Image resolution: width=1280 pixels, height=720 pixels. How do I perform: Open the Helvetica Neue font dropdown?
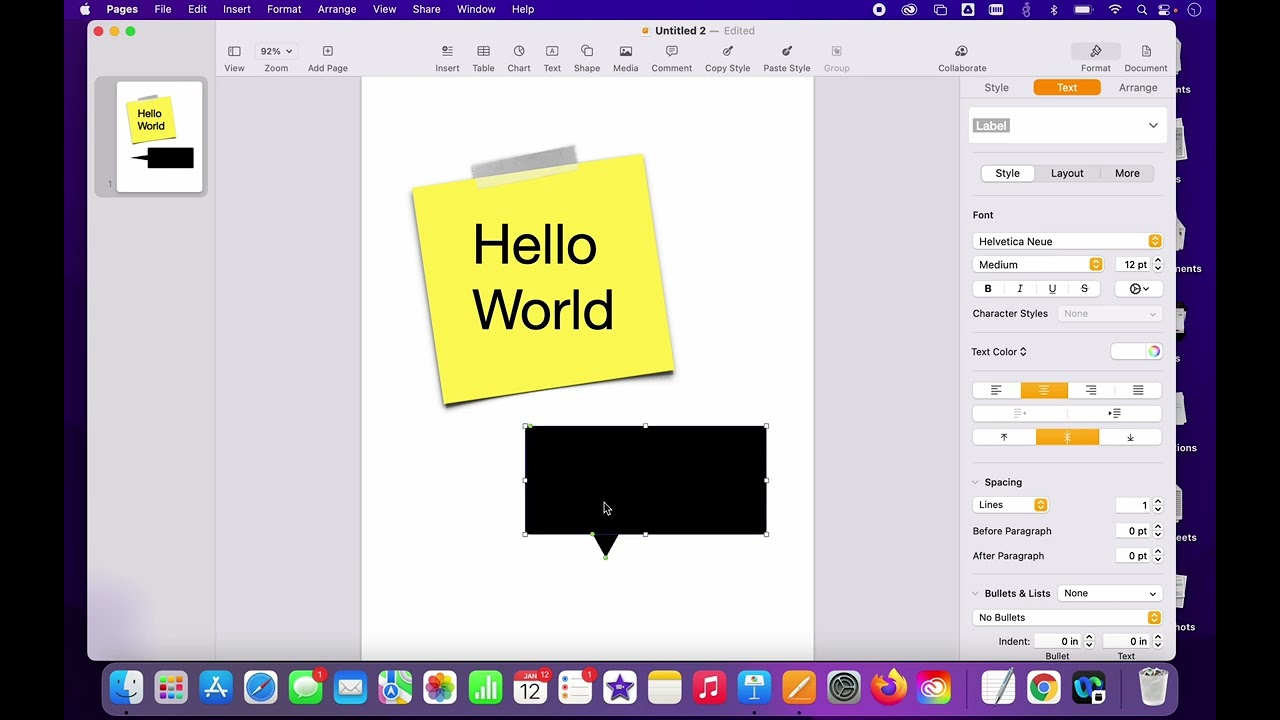pyautogui.click(x=1067, y=241)
